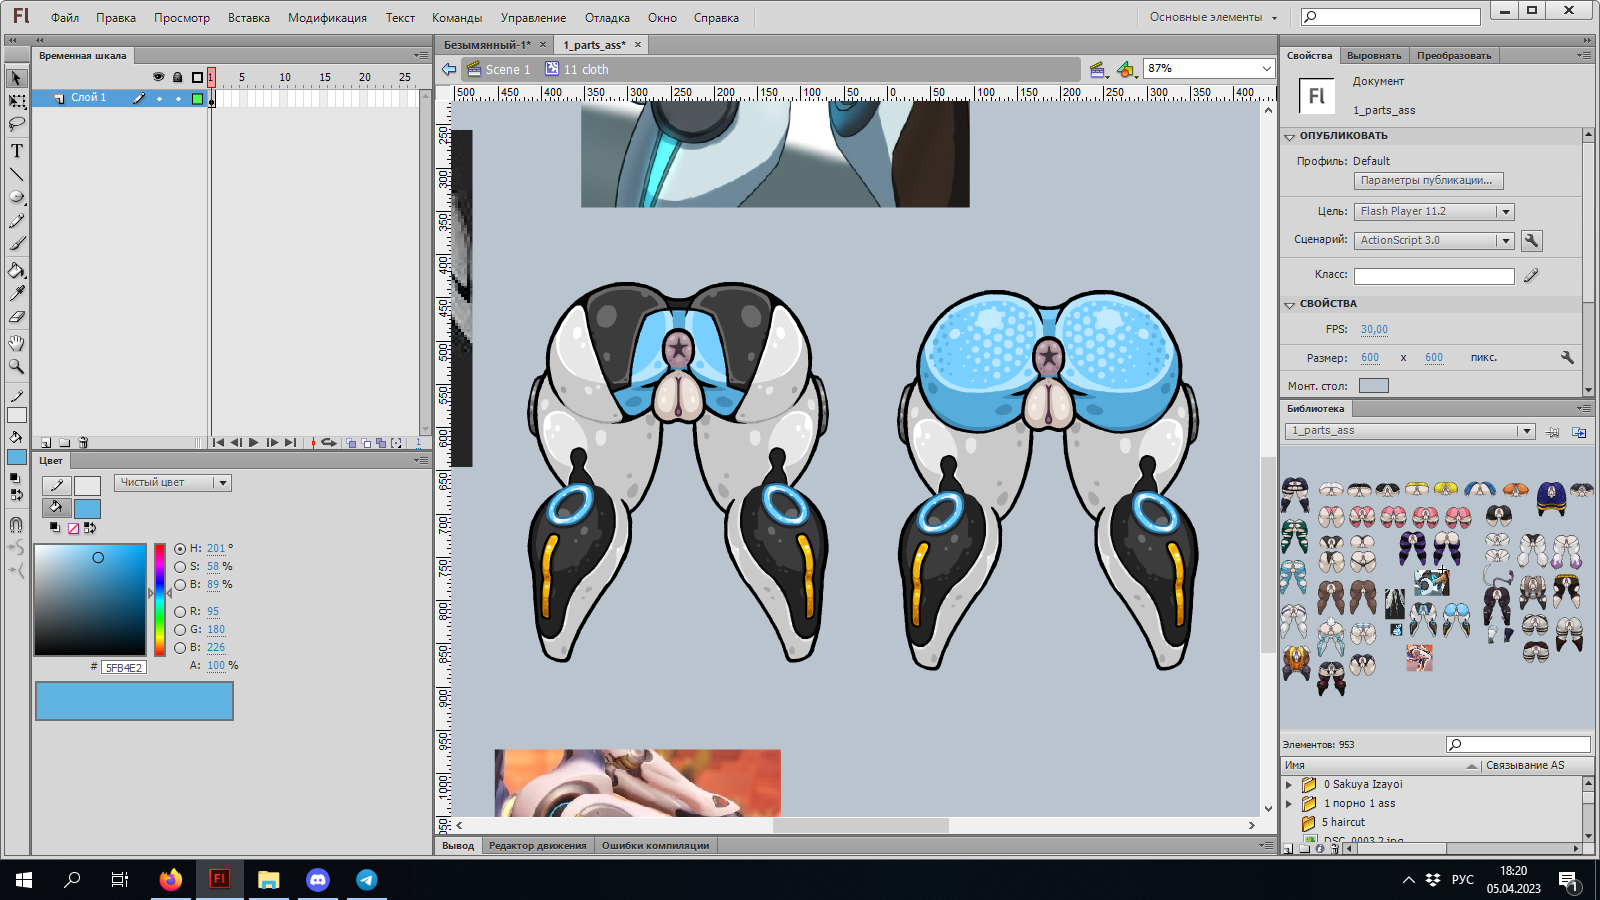Open Firefox from the taskbar
Viewport: 1600px width, 900px height.
(171, 879)
